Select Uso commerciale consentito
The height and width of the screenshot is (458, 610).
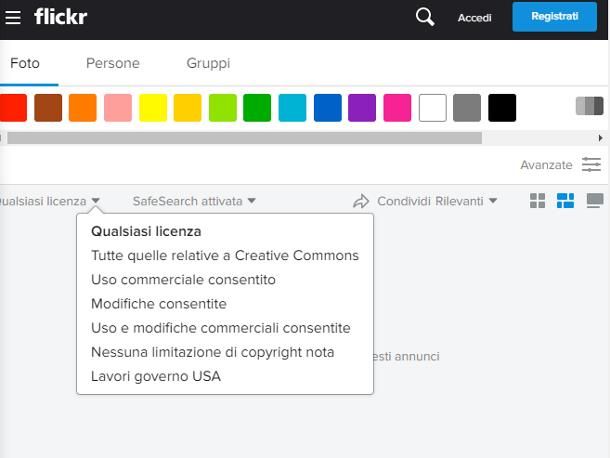click(x=183, y=279)
